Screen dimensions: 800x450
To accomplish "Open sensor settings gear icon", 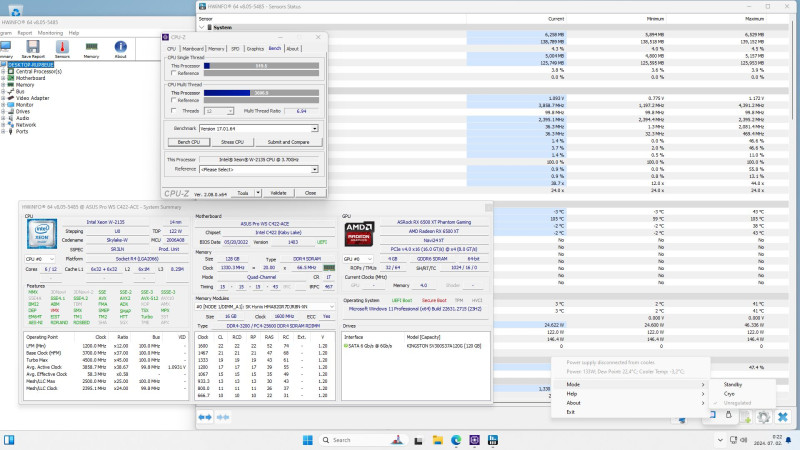I will (763, 417).
